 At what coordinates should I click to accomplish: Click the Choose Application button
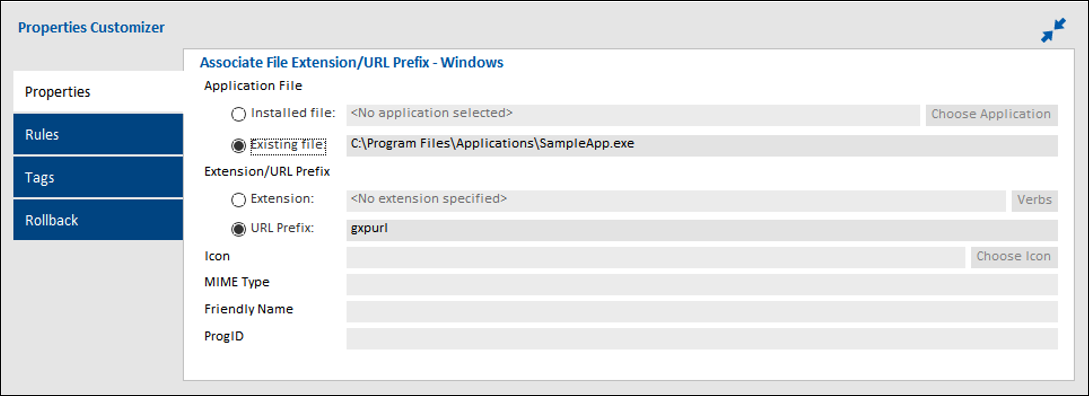[991, 115]
